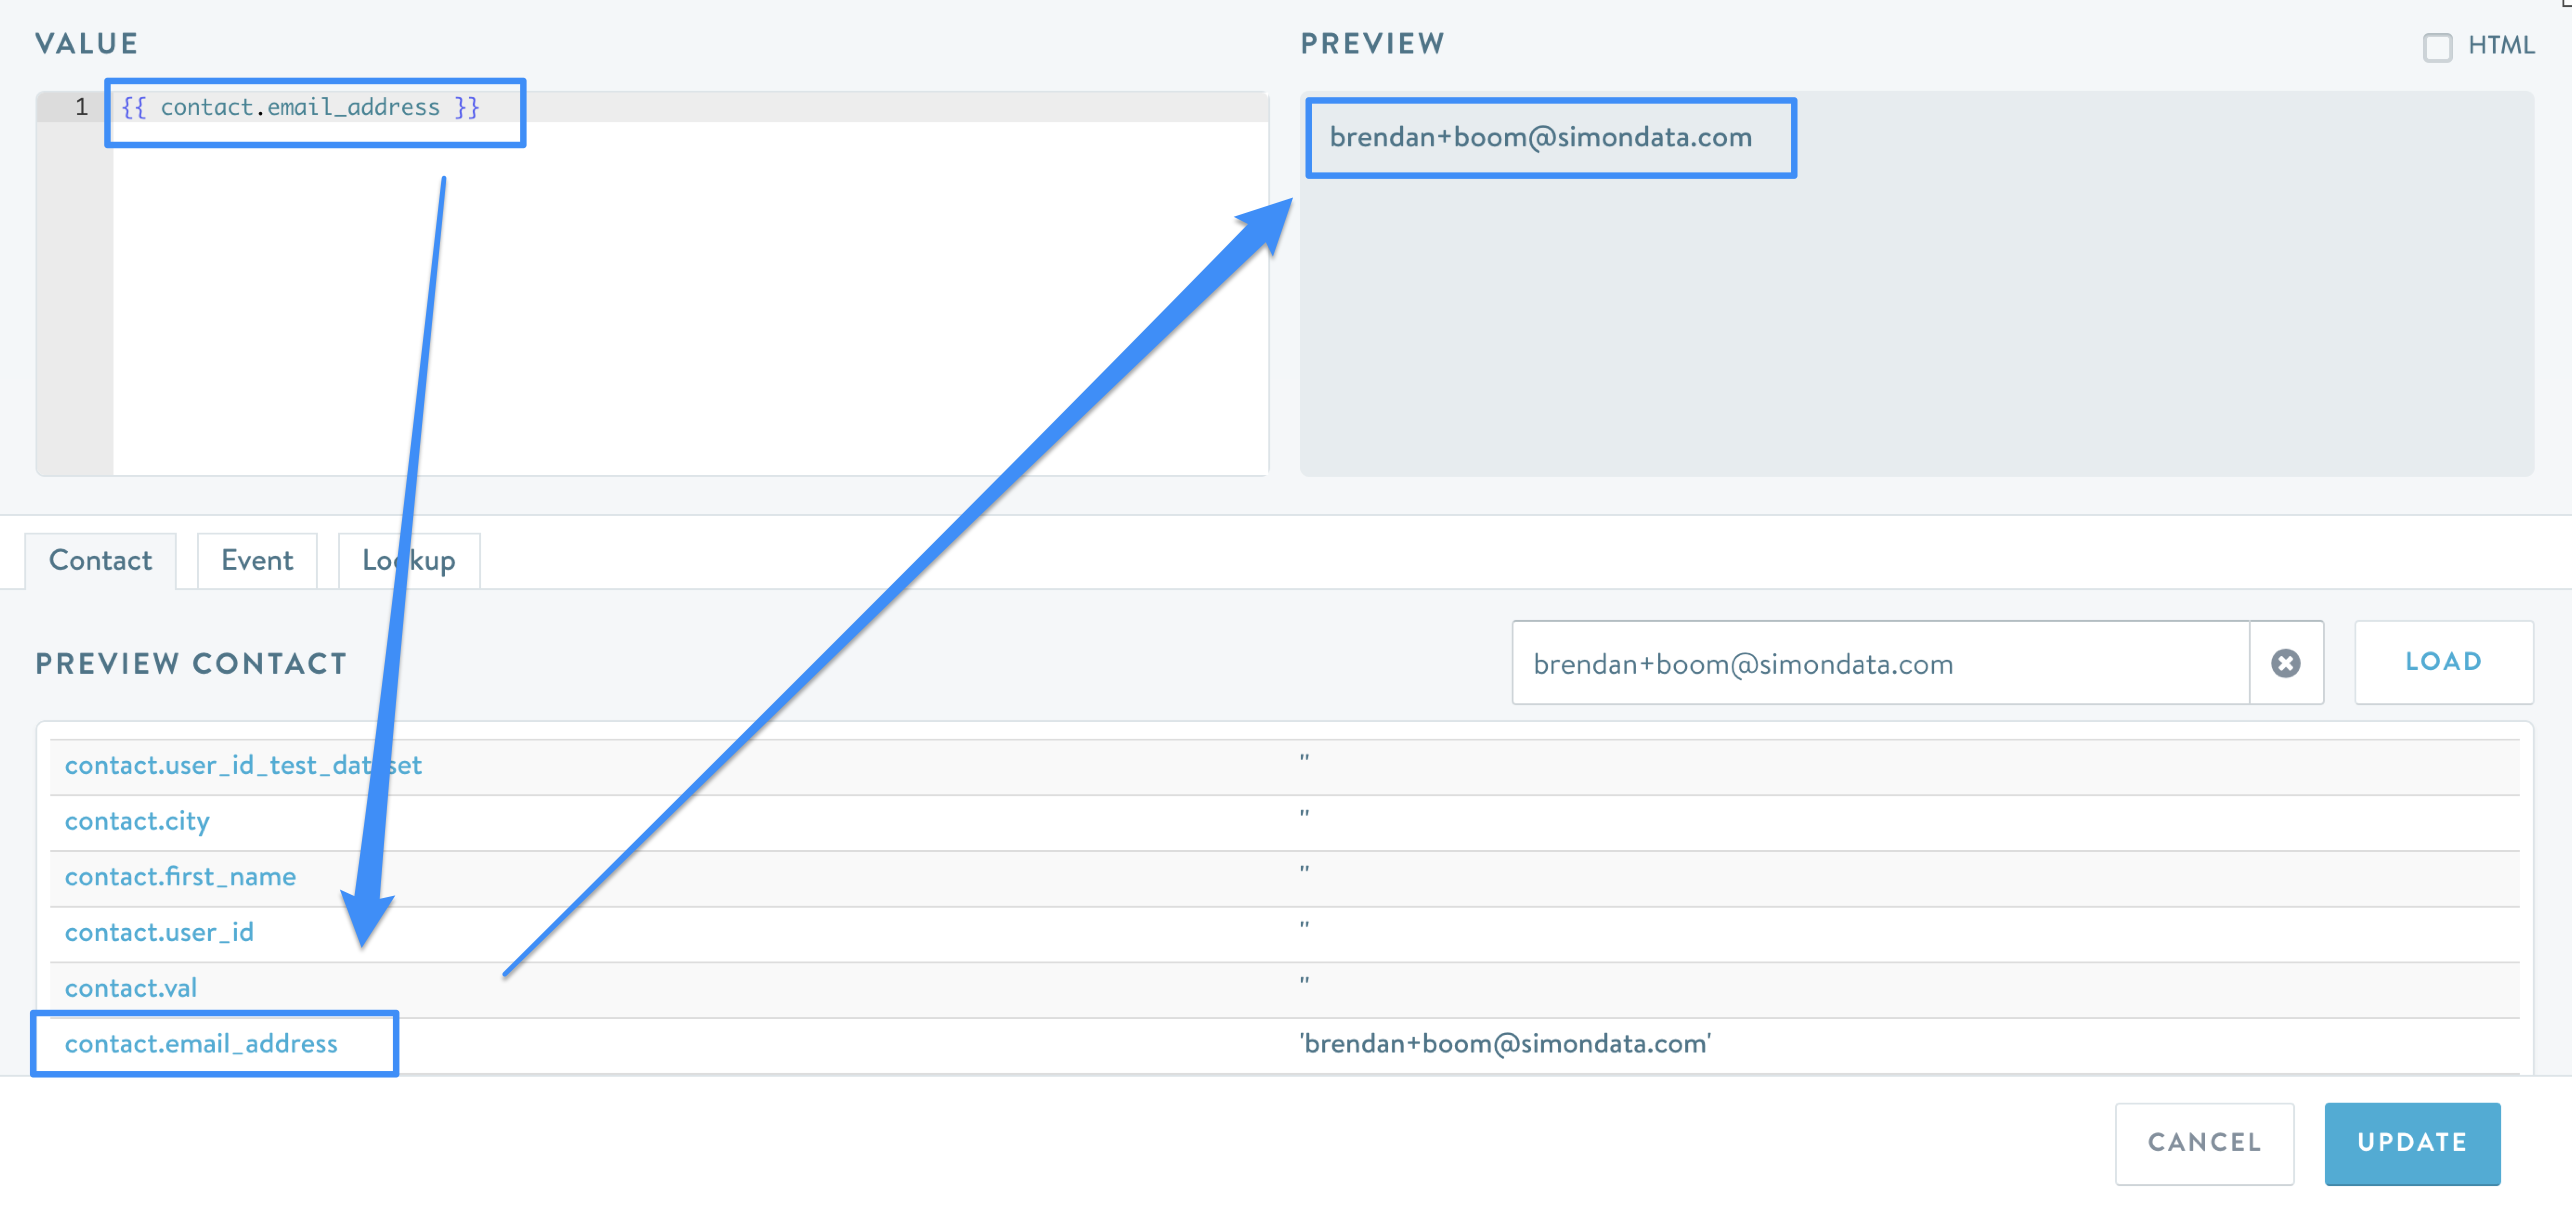Click code line 1 in value editor
This screenshot has width=2572, height=1210.
click(300, 107)
